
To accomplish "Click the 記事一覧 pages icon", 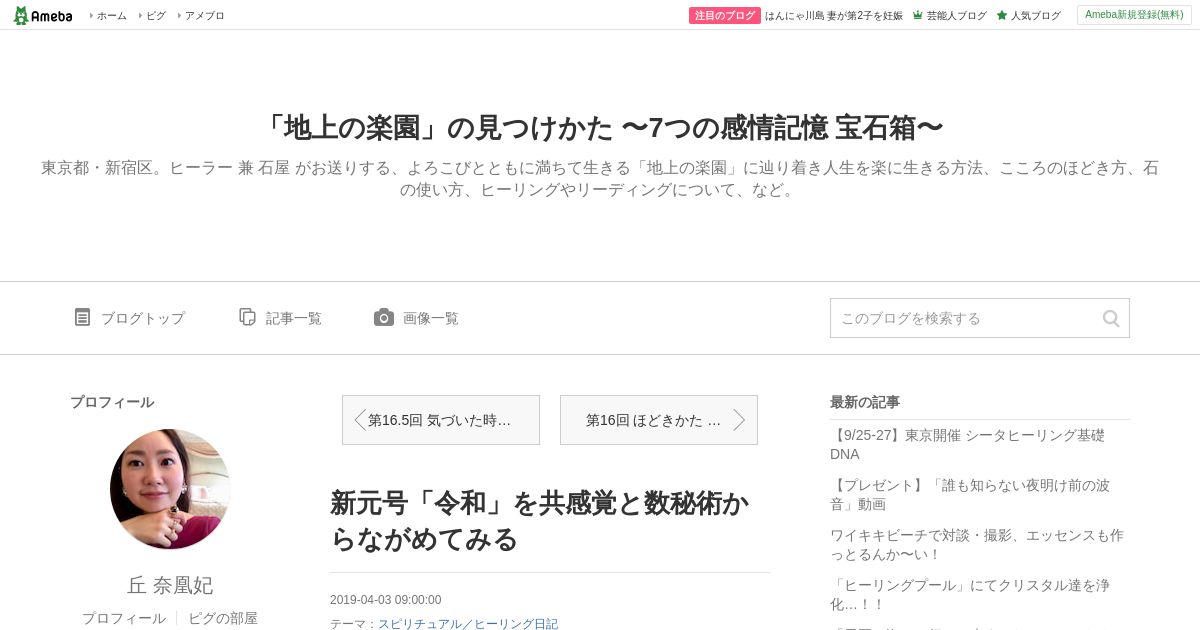I will [248, 317].
